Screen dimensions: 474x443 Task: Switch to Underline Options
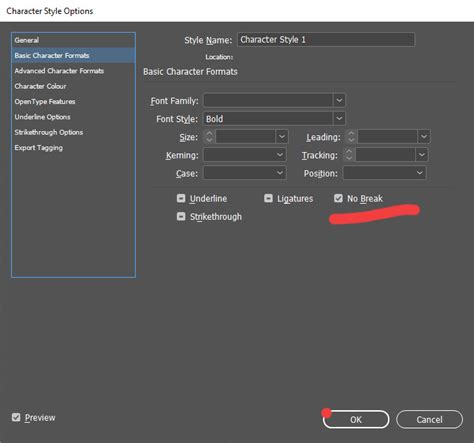(x=73, y=117)
